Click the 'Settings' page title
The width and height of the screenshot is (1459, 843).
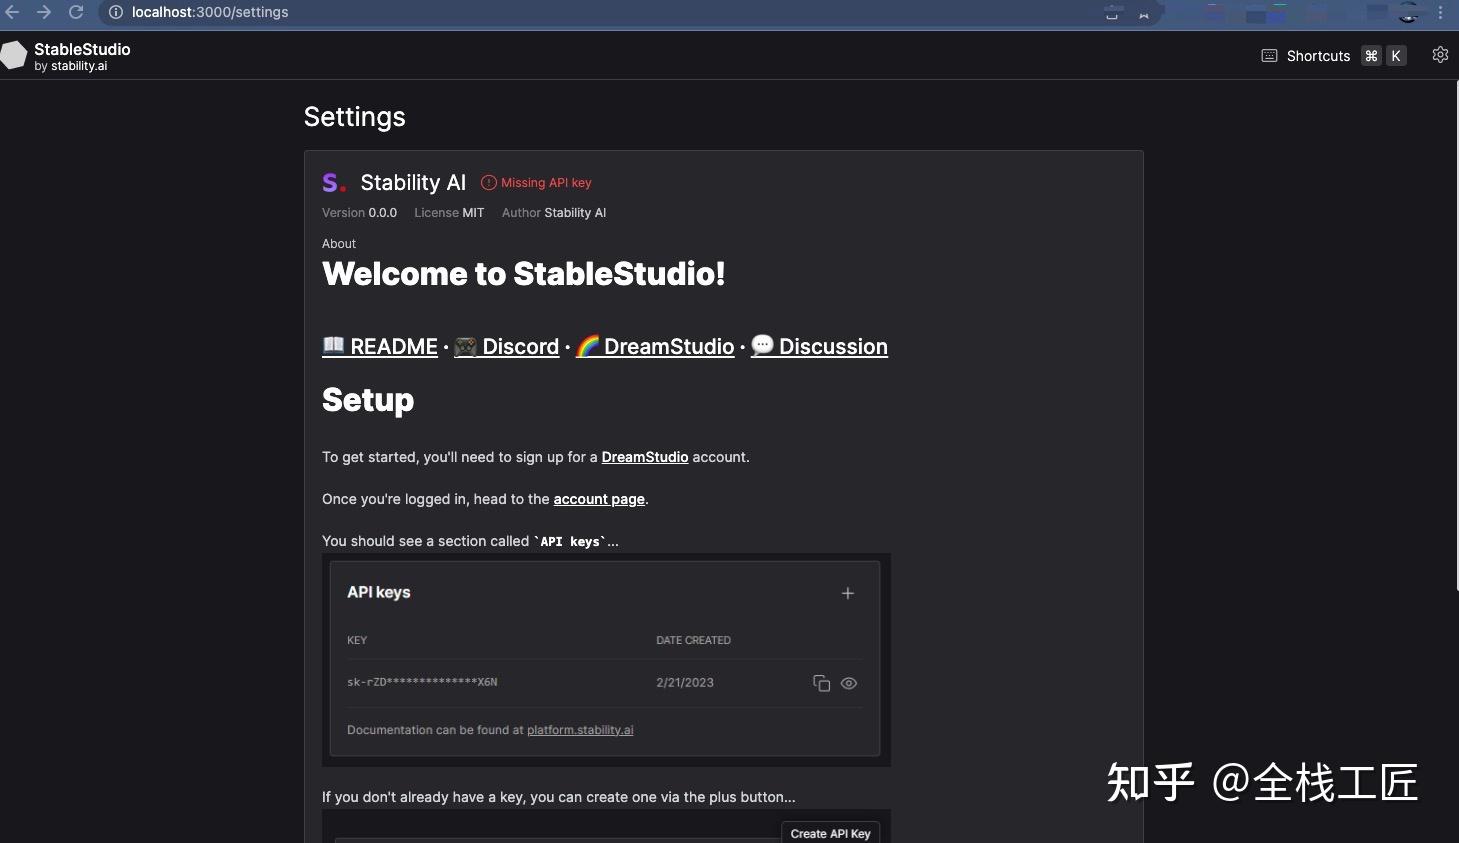[355, 117]
